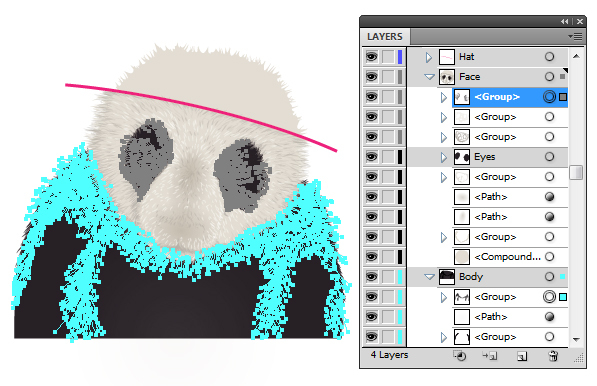Click the Make/Release Clipping Mask icon
The height and width of the screenshot is (386, 597).
(x=460, y=356)
